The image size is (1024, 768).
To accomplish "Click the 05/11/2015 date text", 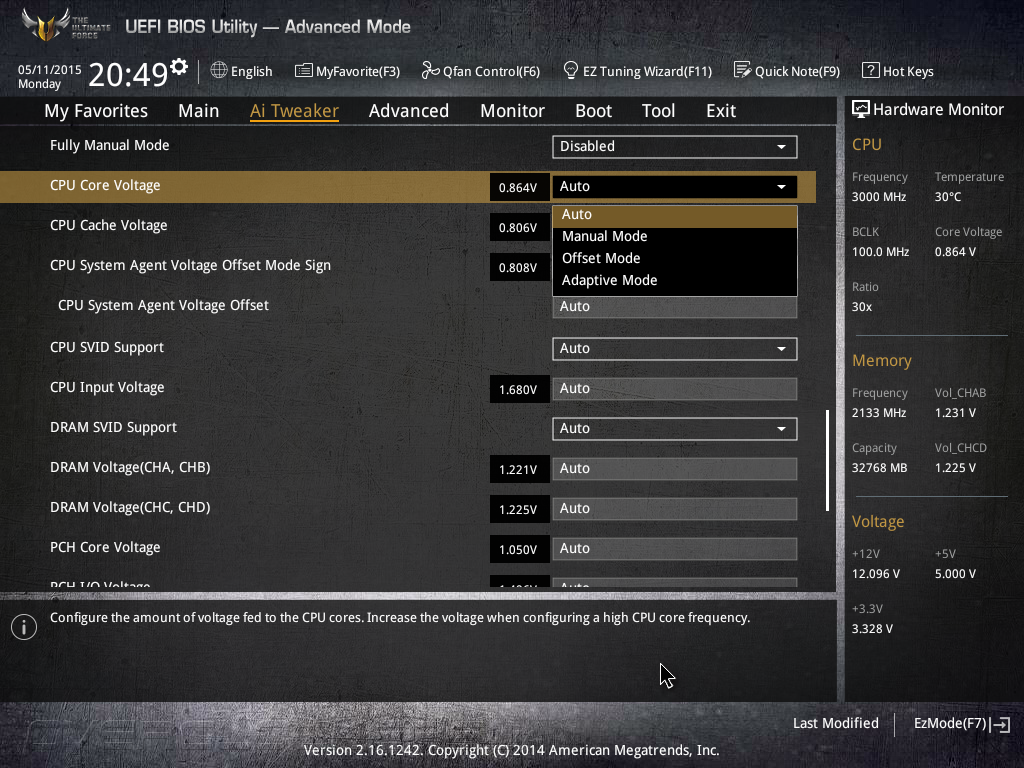I will 50,69.
